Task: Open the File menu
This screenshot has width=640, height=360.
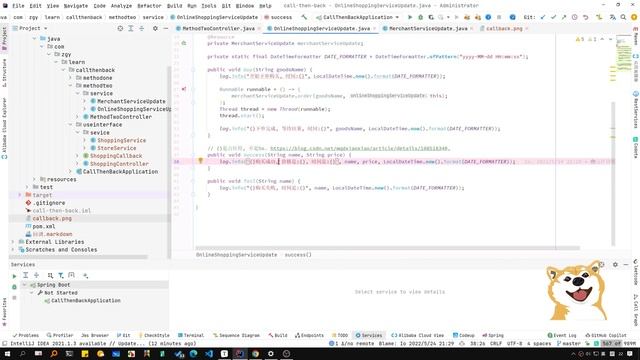Action: tap(18, 6)
